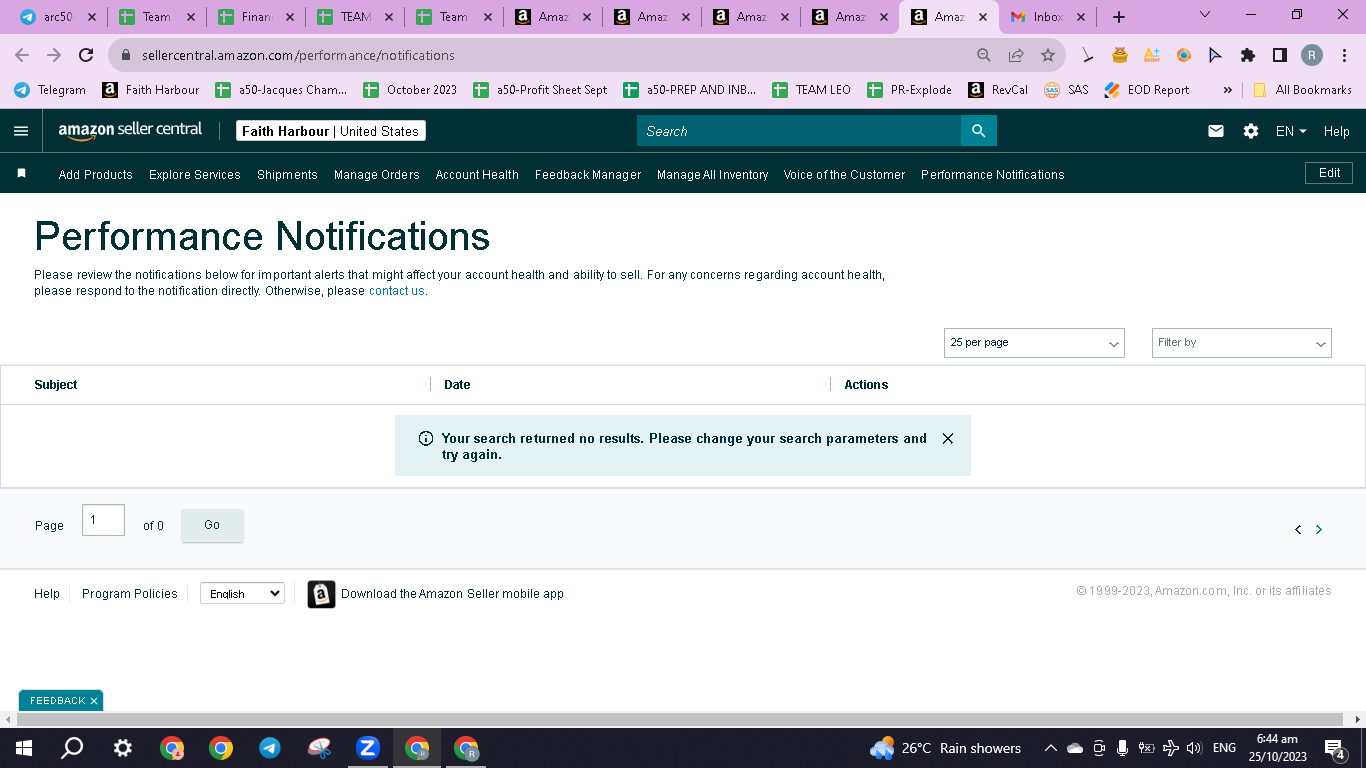The width and height of the screenshot is (1366, 768).
Task: Click the white bookmark flag icon beside Add Products
Action: (x=22, y=174)
